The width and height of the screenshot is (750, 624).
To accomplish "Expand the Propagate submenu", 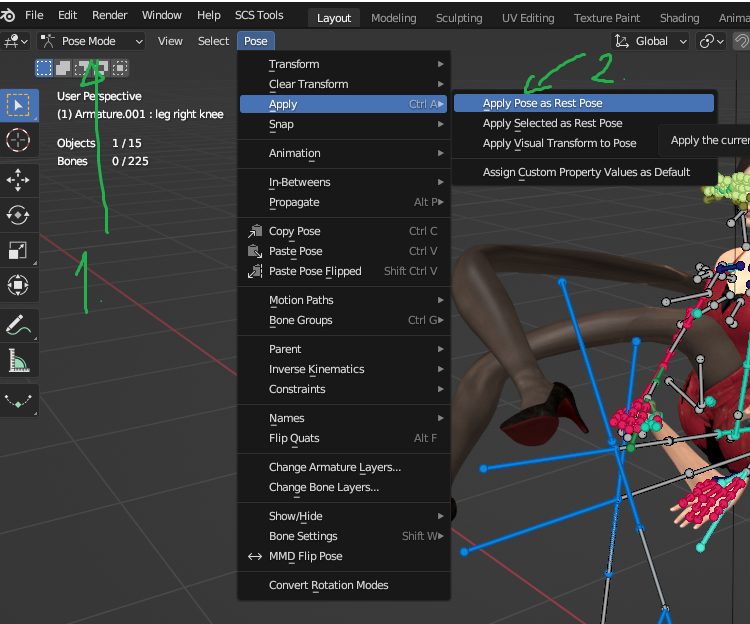I will pos(343,202).
